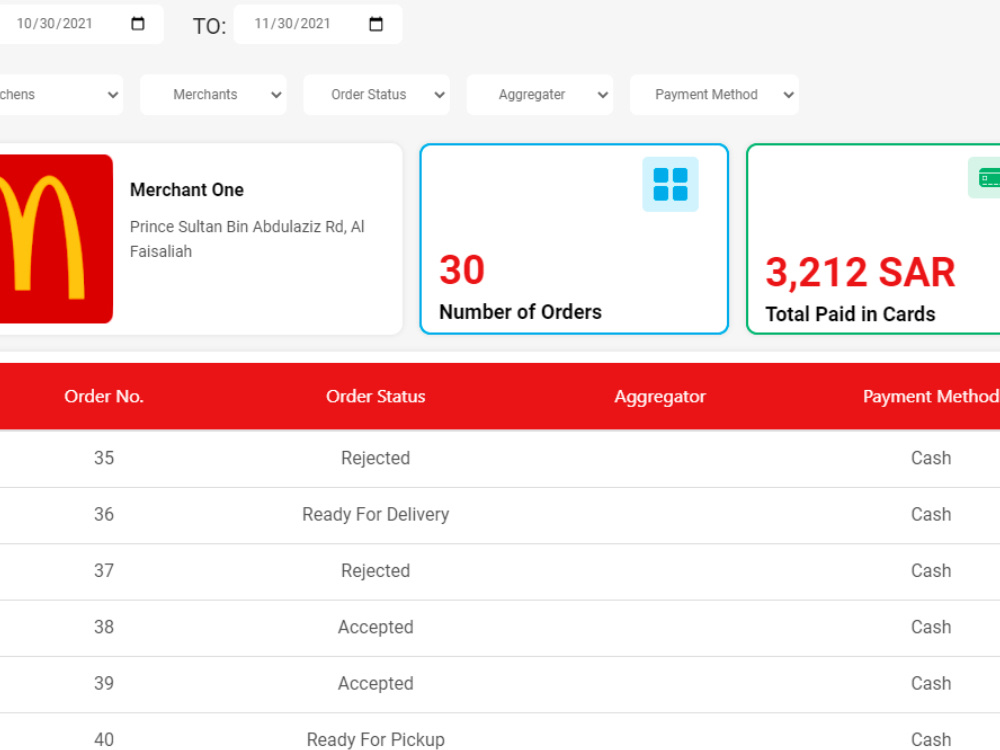Select the Total Paid in Cards card
1000x750 pixels.
click(873, 239)
